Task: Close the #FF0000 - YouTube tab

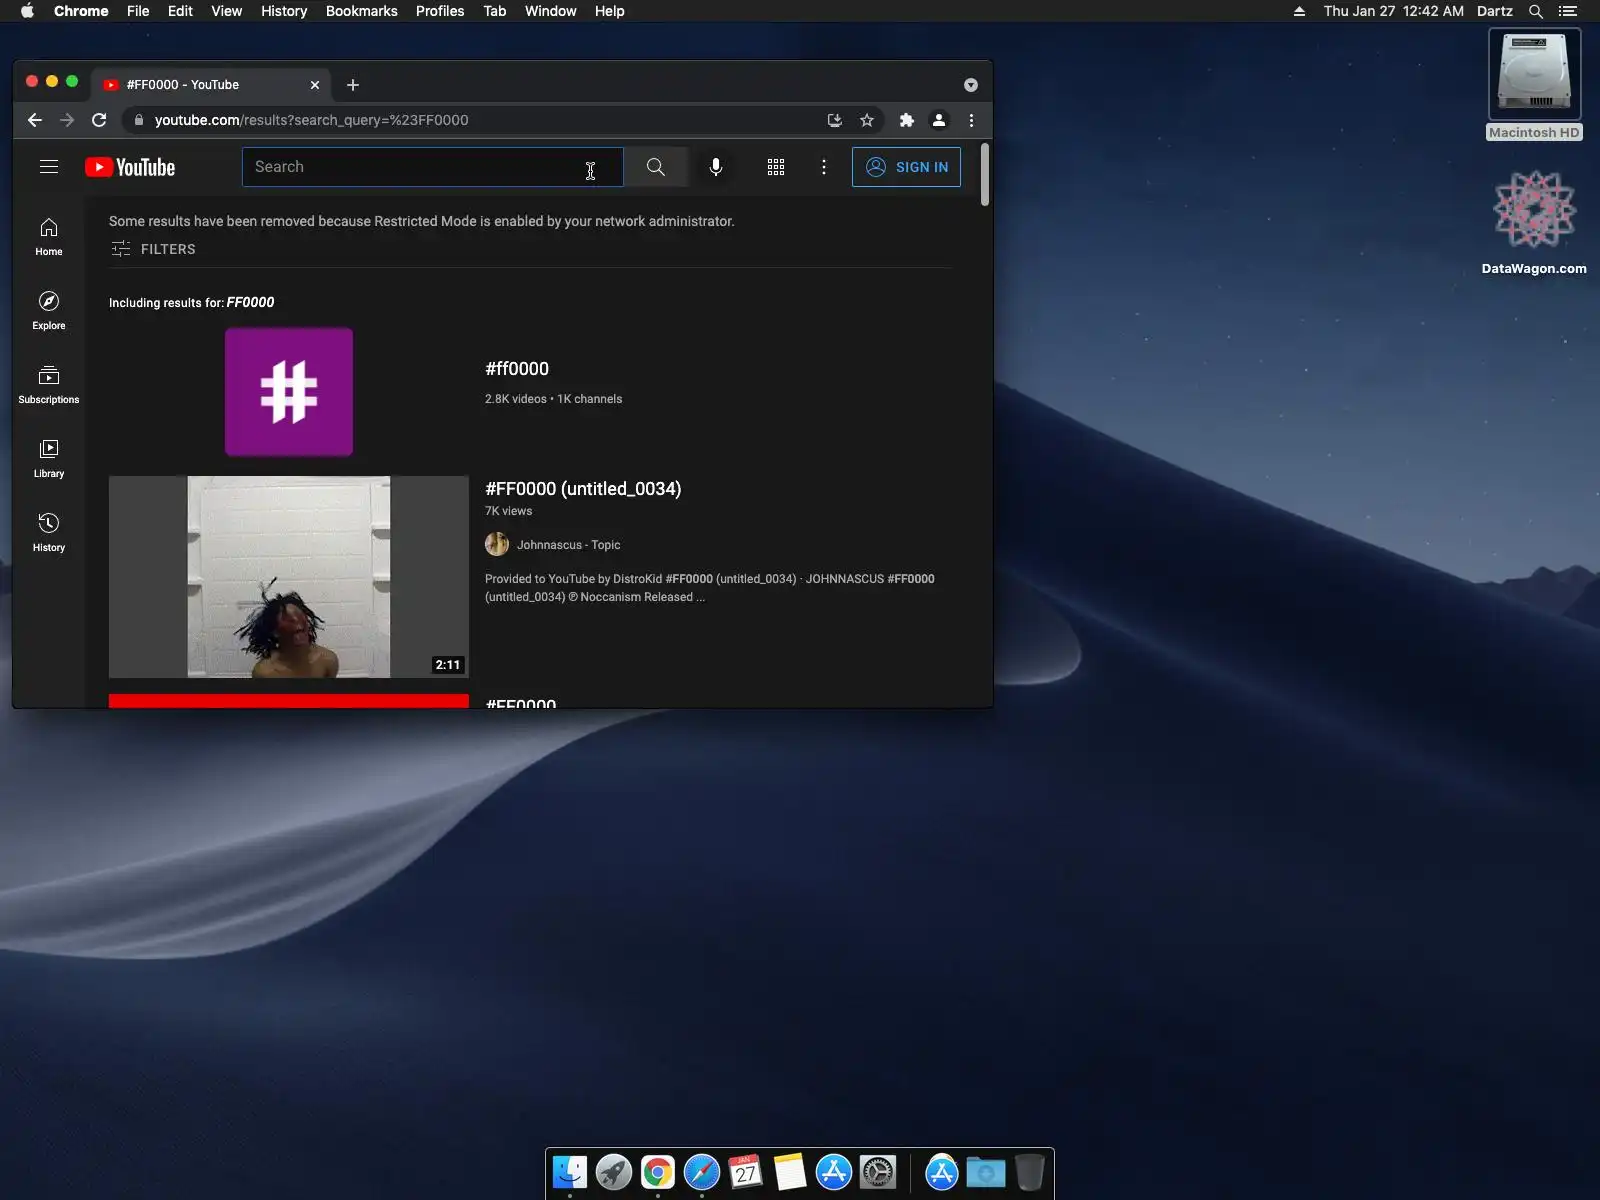Action: (x=315, y=85)
